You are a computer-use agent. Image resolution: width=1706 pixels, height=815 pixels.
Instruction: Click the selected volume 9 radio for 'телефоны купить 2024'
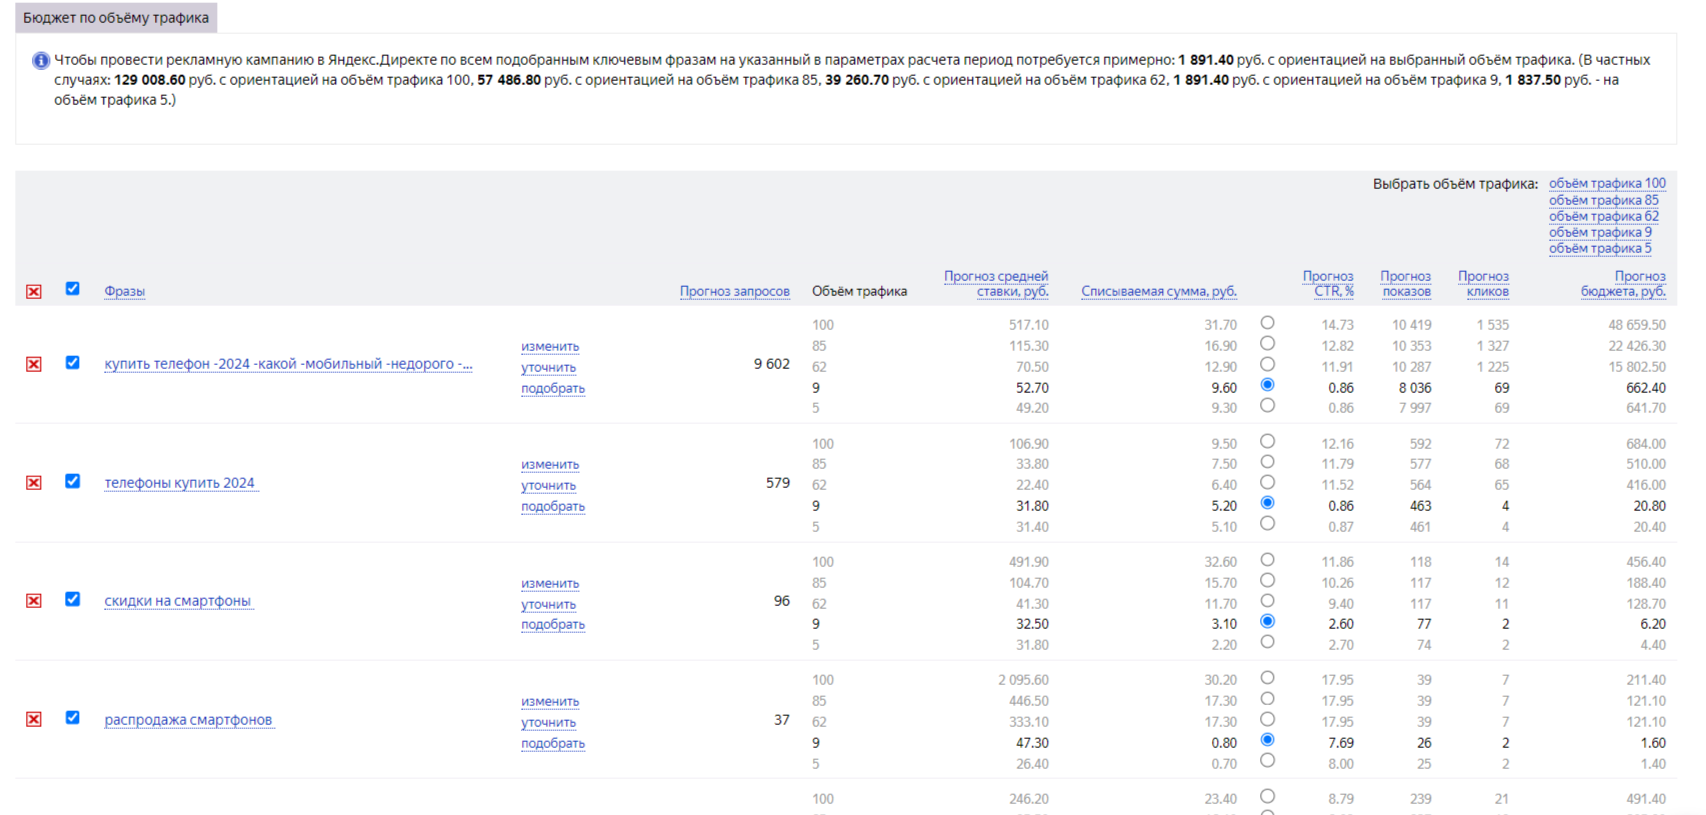tap(1268, 503)
